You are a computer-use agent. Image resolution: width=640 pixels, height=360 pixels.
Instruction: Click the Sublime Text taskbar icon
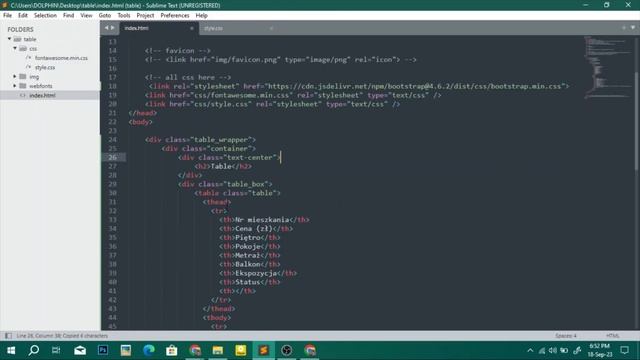(x=263, y=350)
